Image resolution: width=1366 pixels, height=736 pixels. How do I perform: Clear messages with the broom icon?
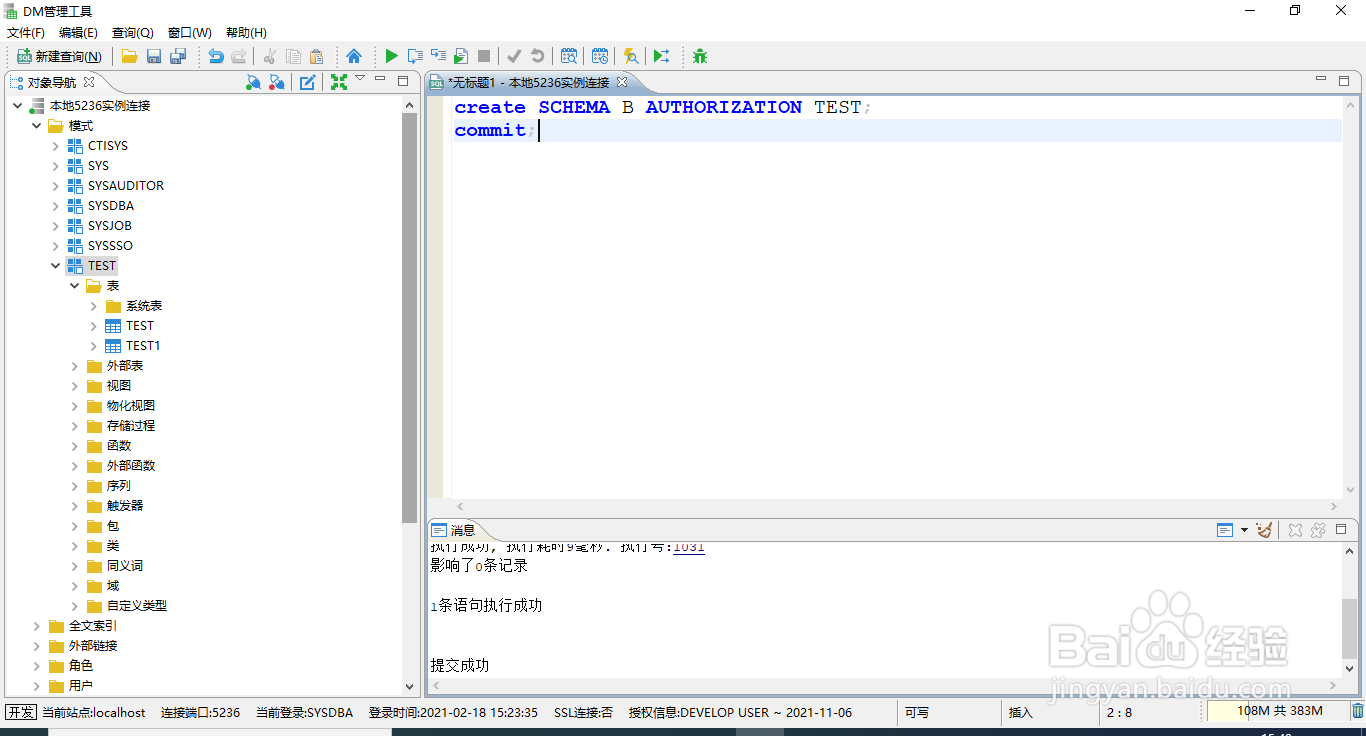(1264, 530)
